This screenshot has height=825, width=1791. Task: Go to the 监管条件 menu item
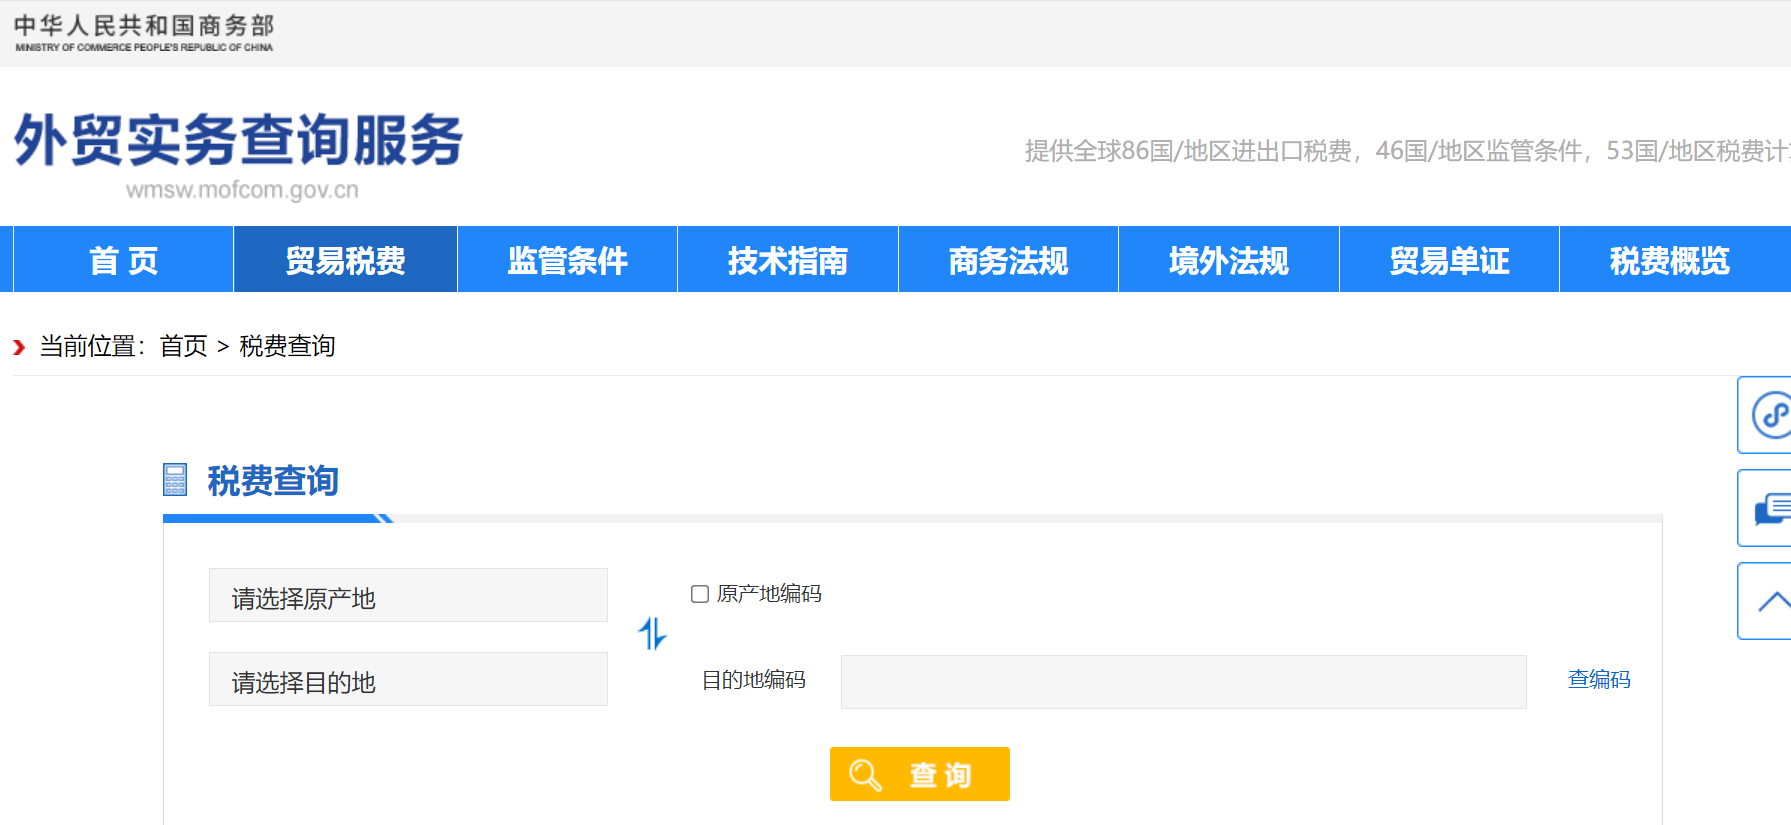[567, 260]
